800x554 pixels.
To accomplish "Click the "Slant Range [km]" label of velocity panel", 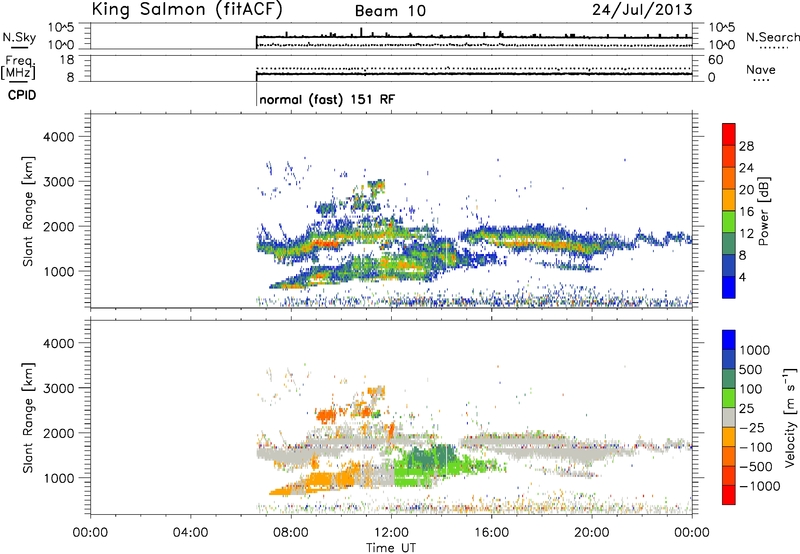I will (28, 418).
